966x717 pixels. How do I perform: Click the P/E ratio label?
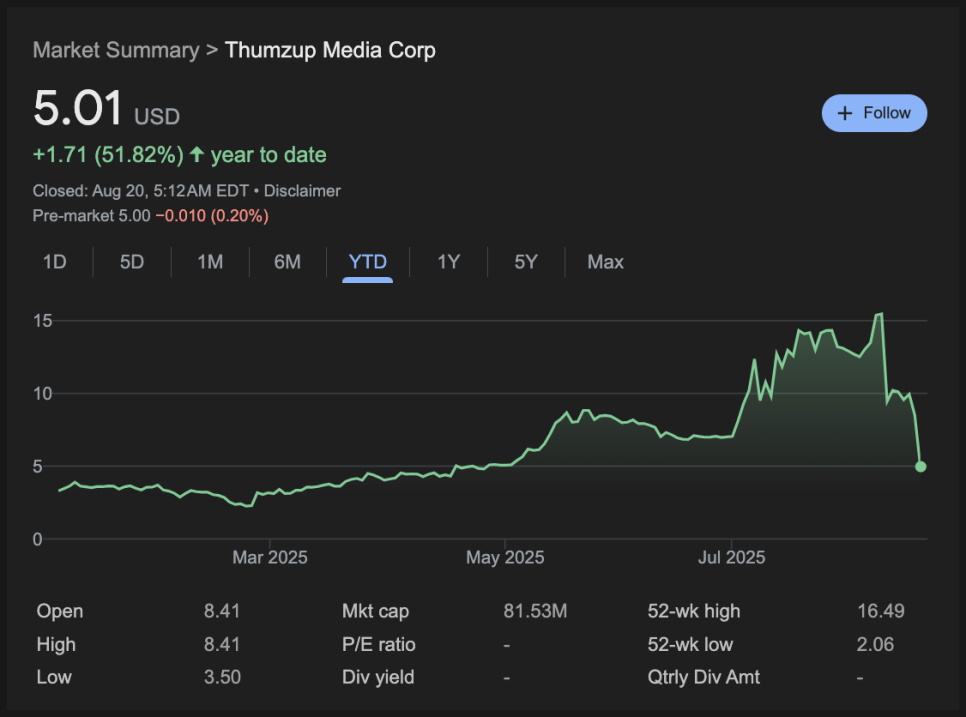[379, 644]
